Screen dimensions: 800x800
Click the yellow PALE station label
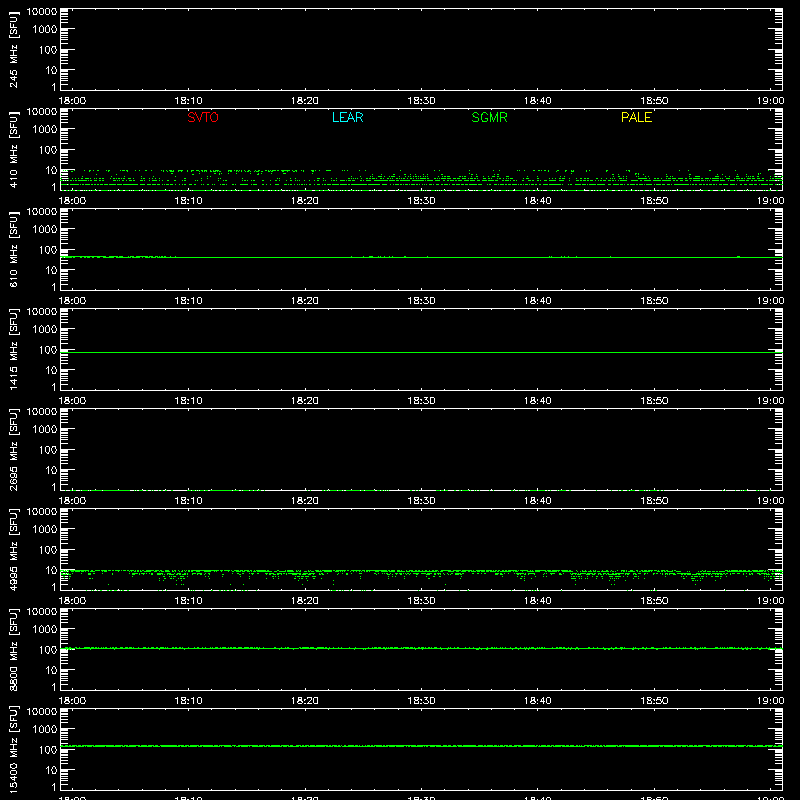[636, 117]
